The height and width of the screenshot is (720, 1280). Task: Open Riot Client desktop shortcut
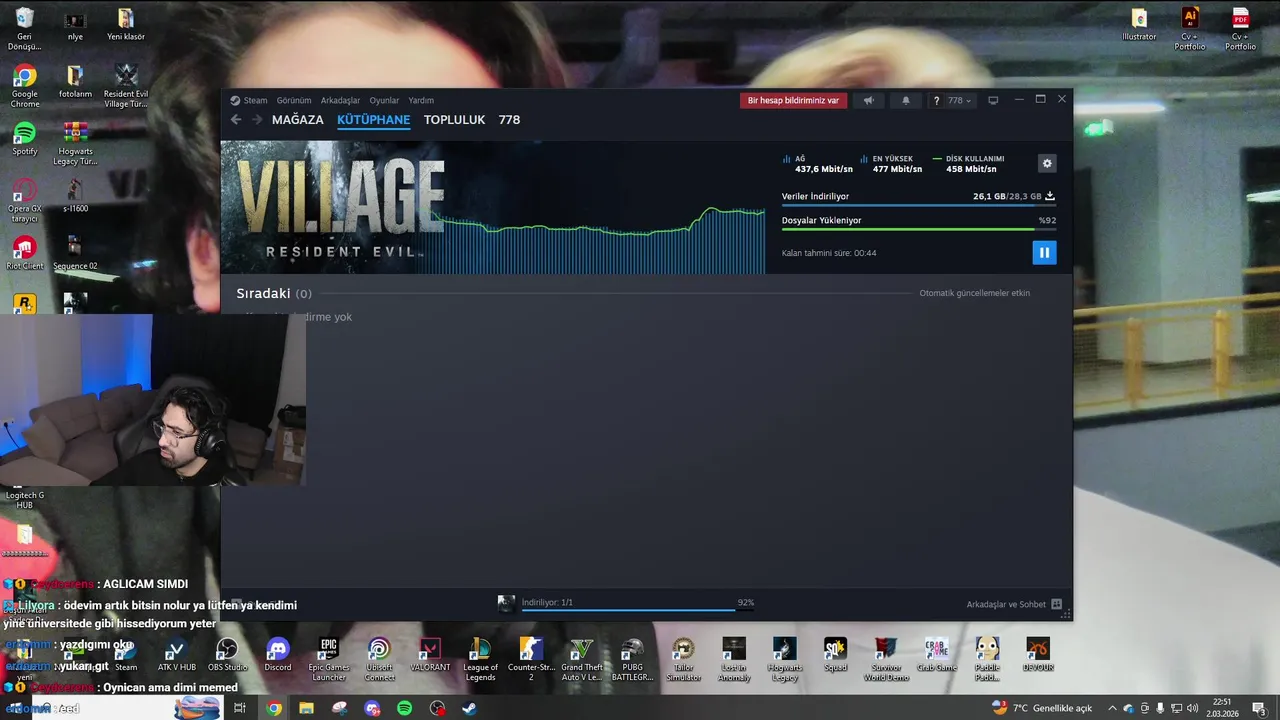click(25, 253)
